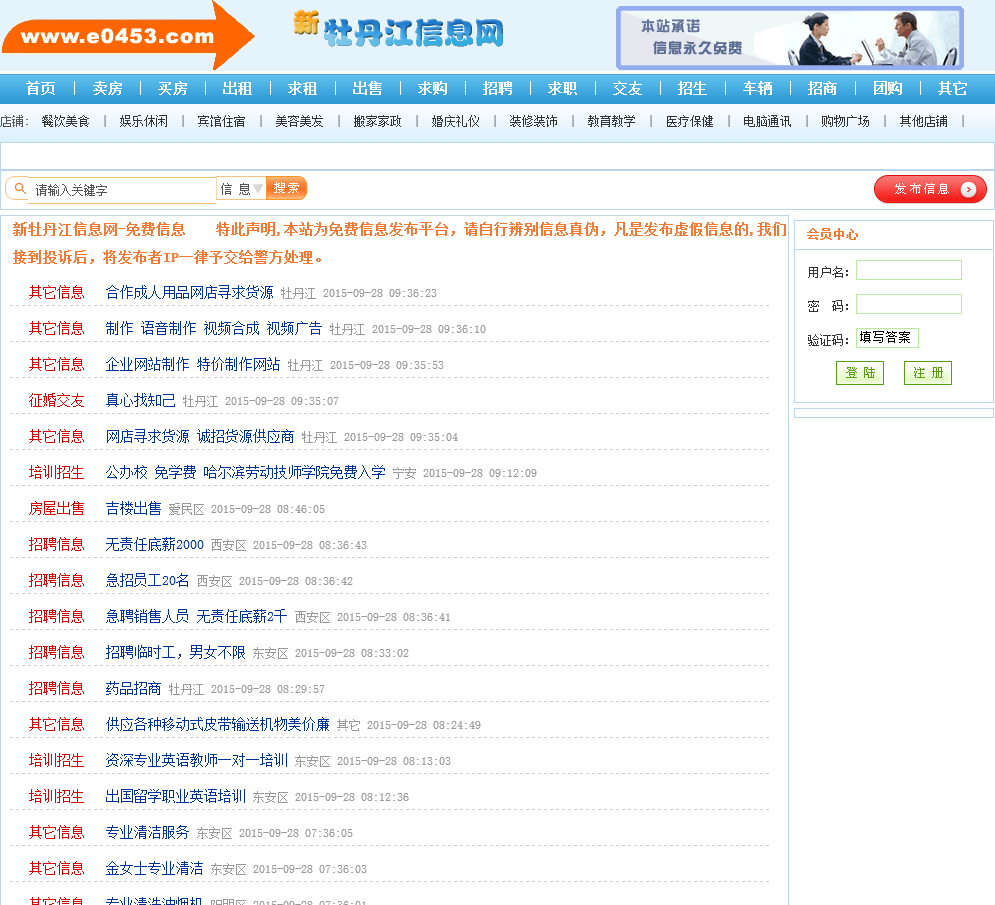Screen dimensions: 995x905
Task: Click the 新牡丹江信息网-免费信息 heading
Action: click(x=99, y=229)
